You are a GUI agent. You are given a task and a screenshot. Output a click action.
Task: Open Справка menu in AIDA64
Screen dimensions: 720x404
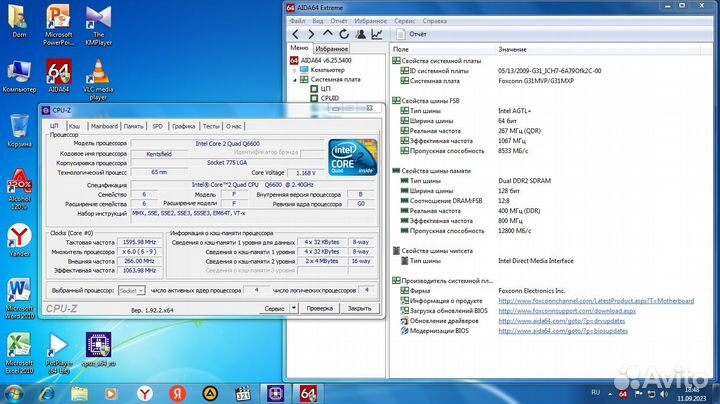pos(434,21)
